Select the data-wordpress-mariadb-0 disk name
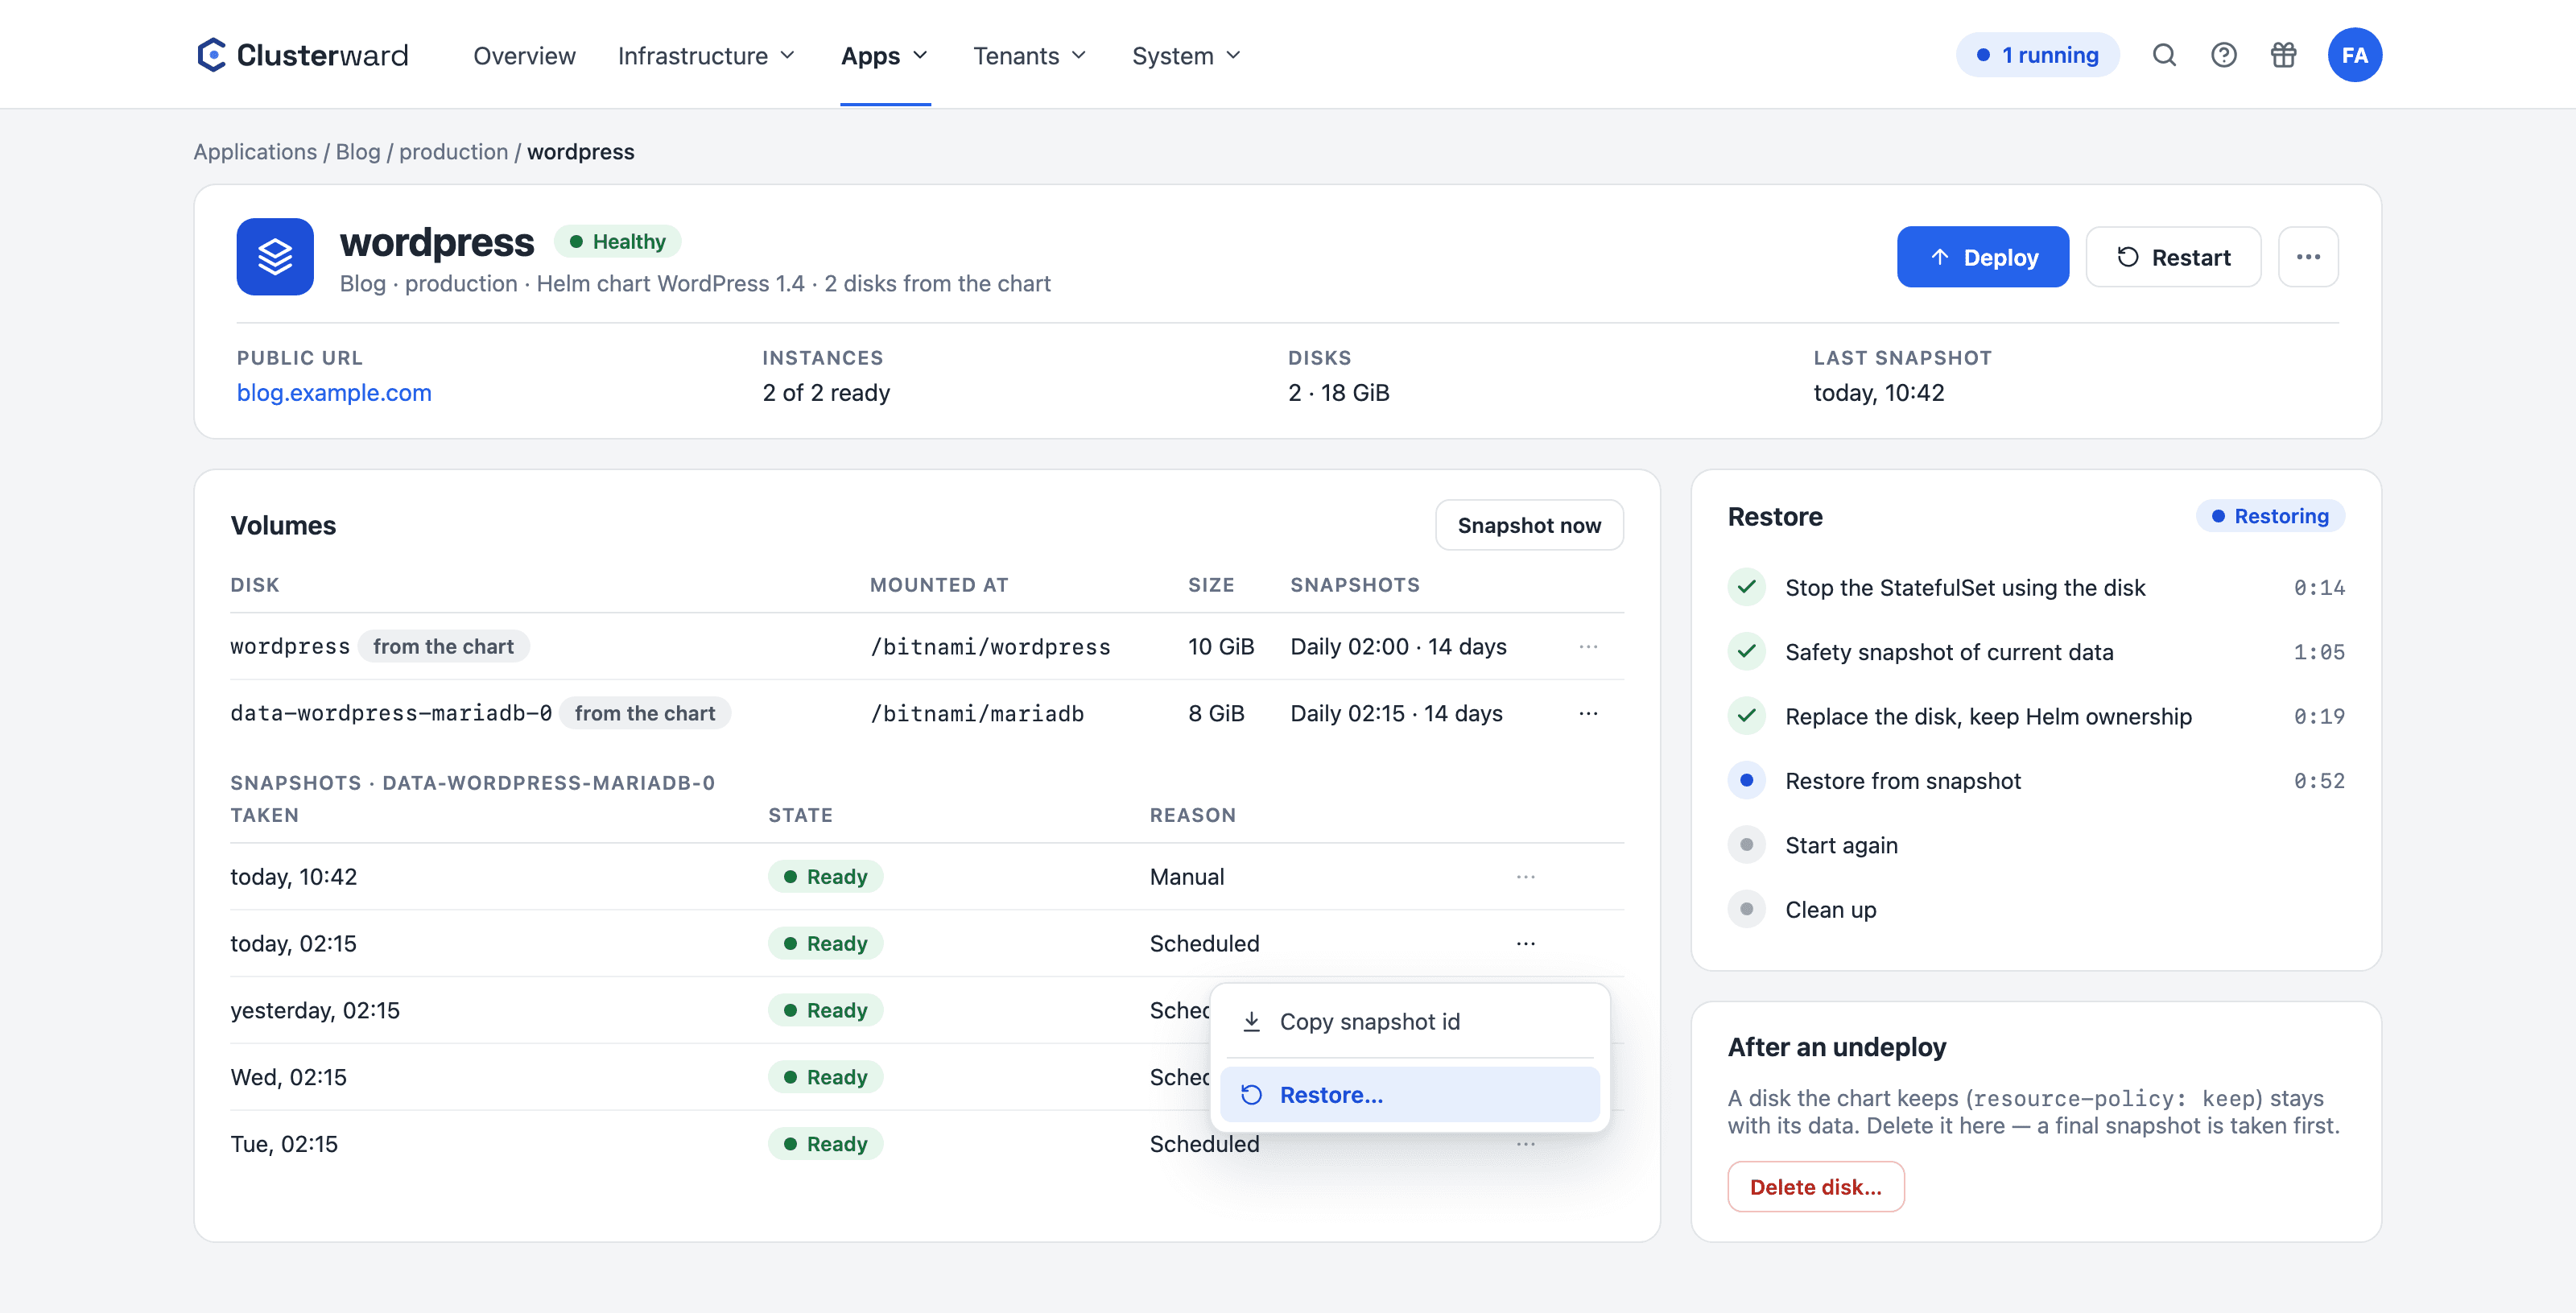The height and width of the screenshot is (1313, 2576). 391,714
